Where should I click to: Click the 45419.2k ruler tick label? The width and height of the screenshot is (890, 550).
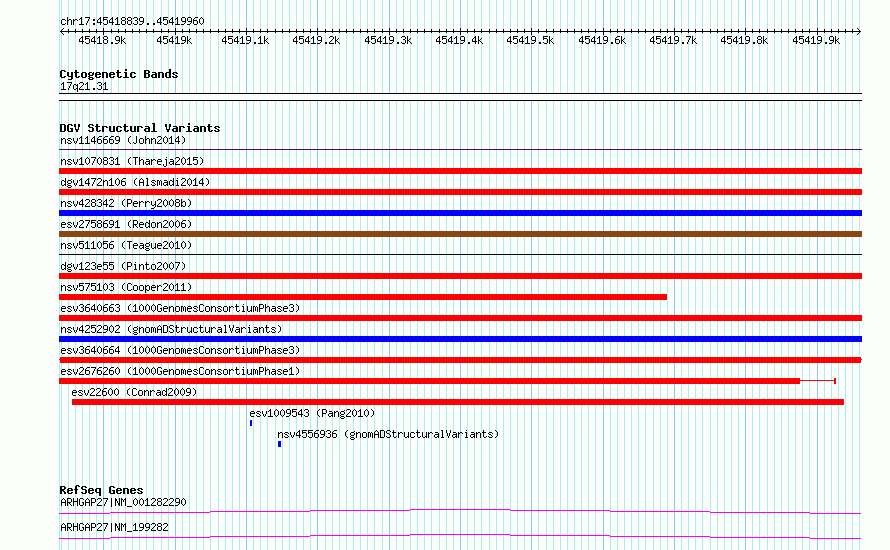coord(316,40)
